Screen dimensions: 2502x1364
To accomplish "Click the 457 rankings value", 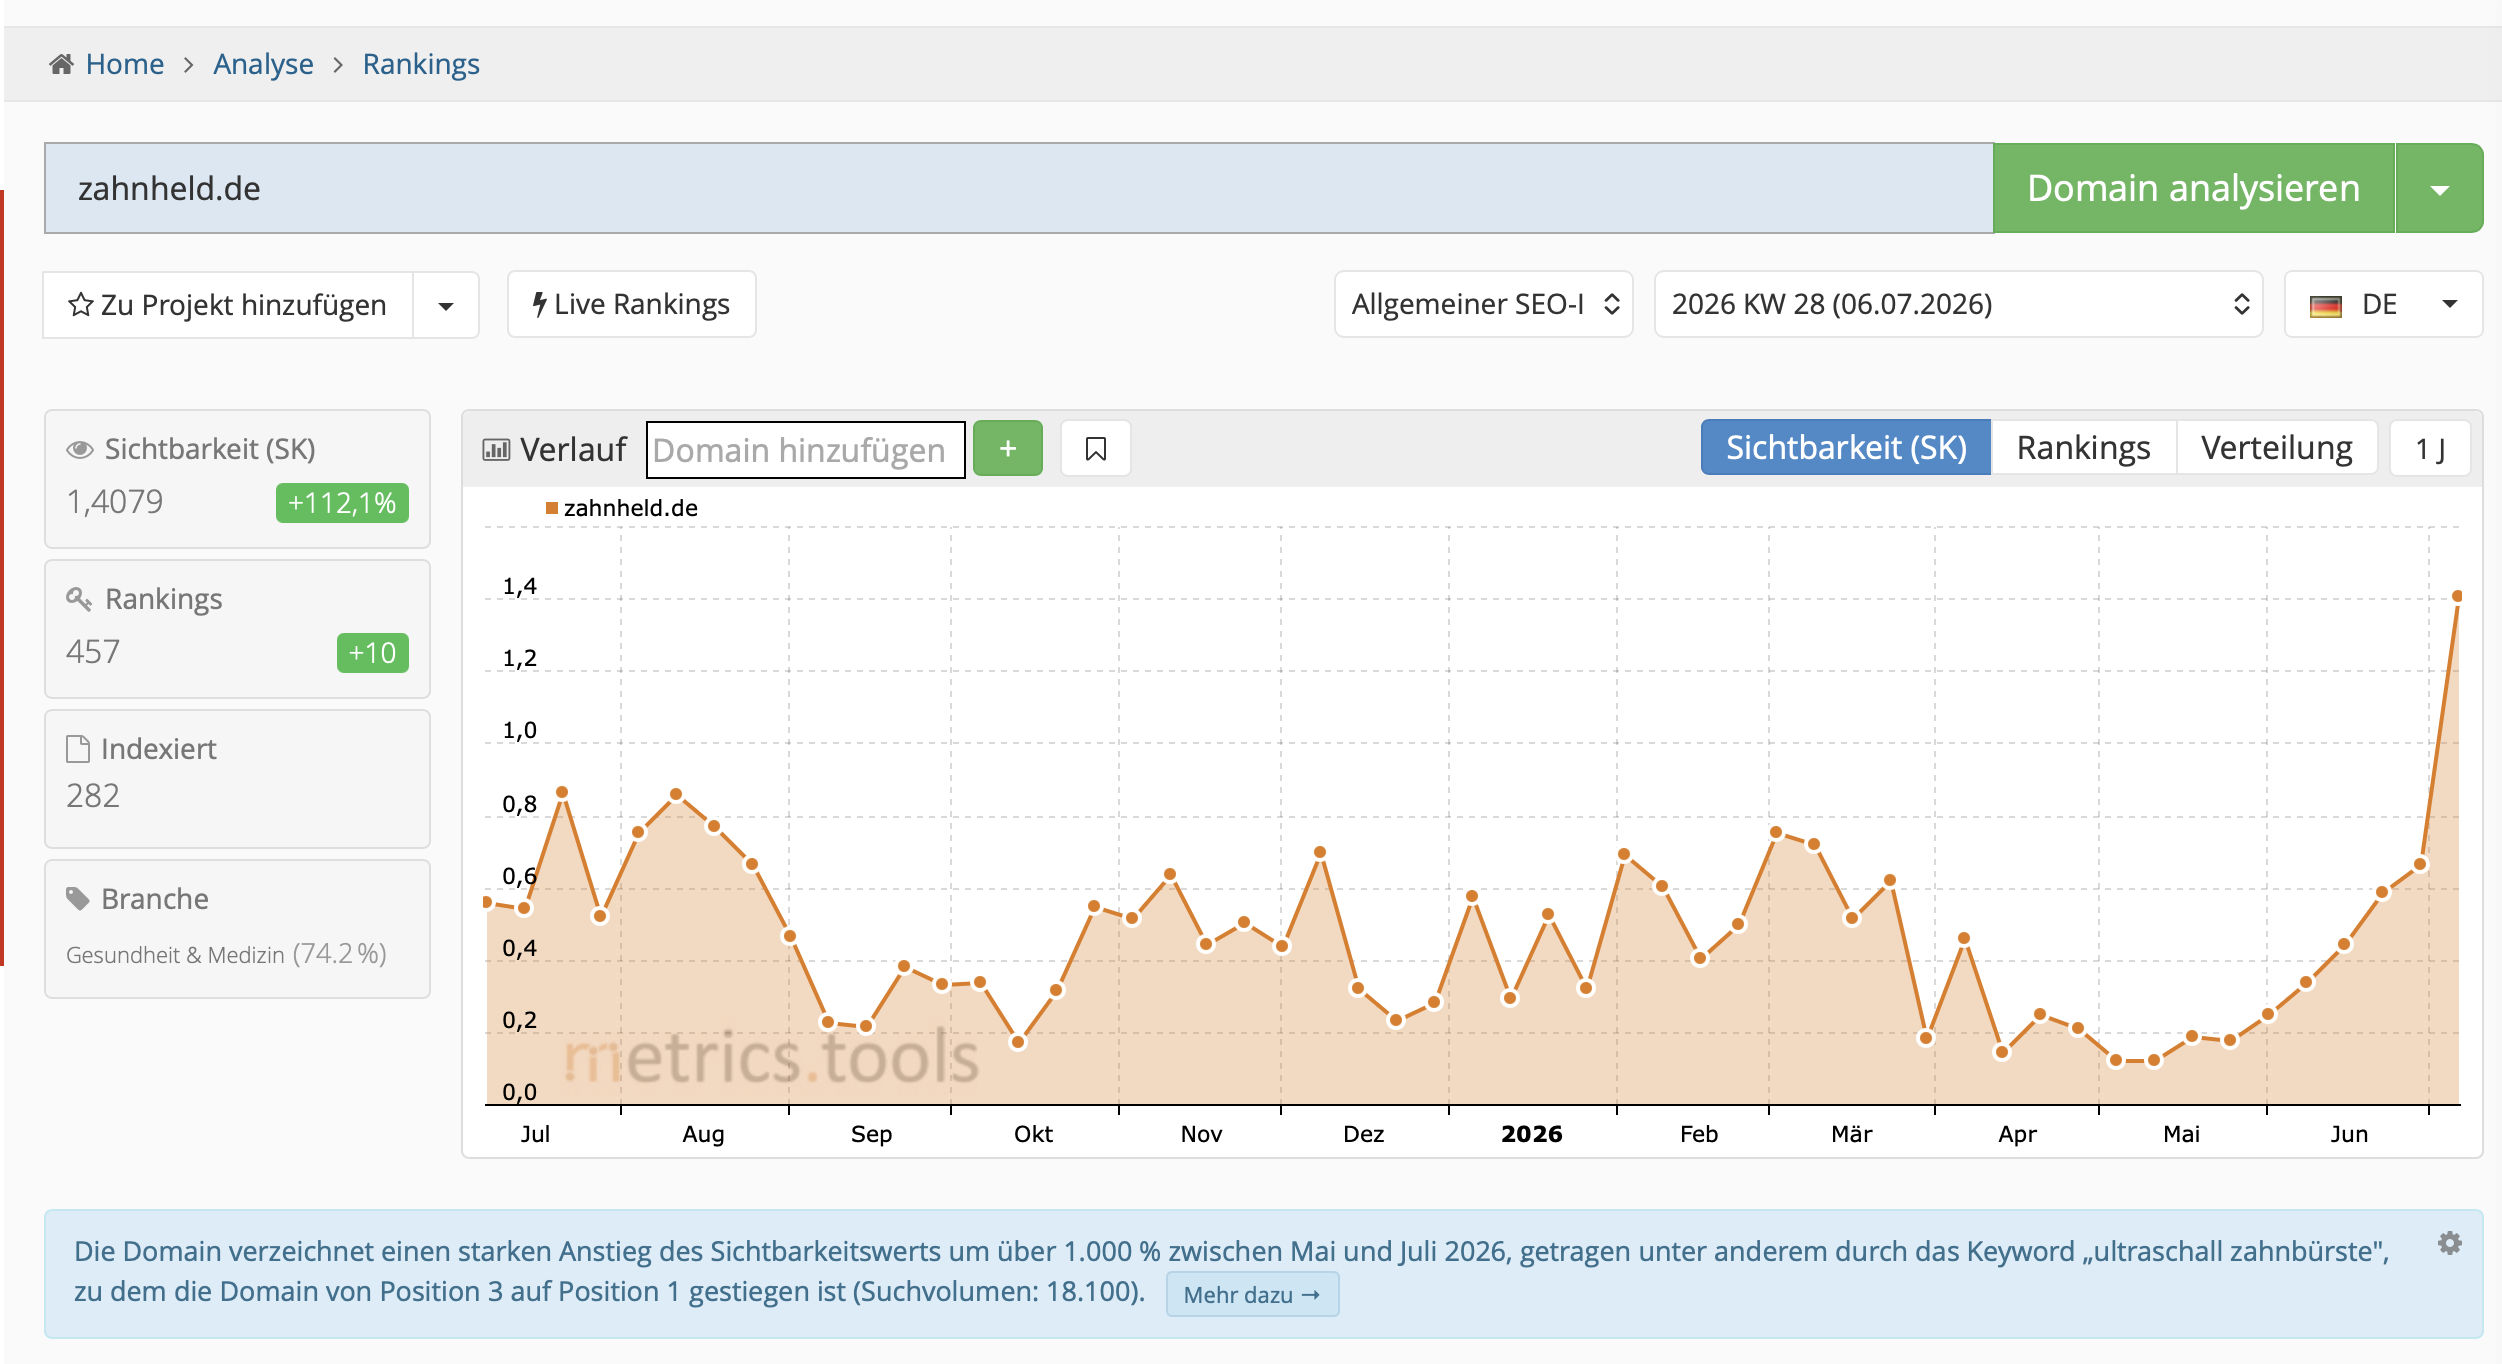I will [93, 652].
